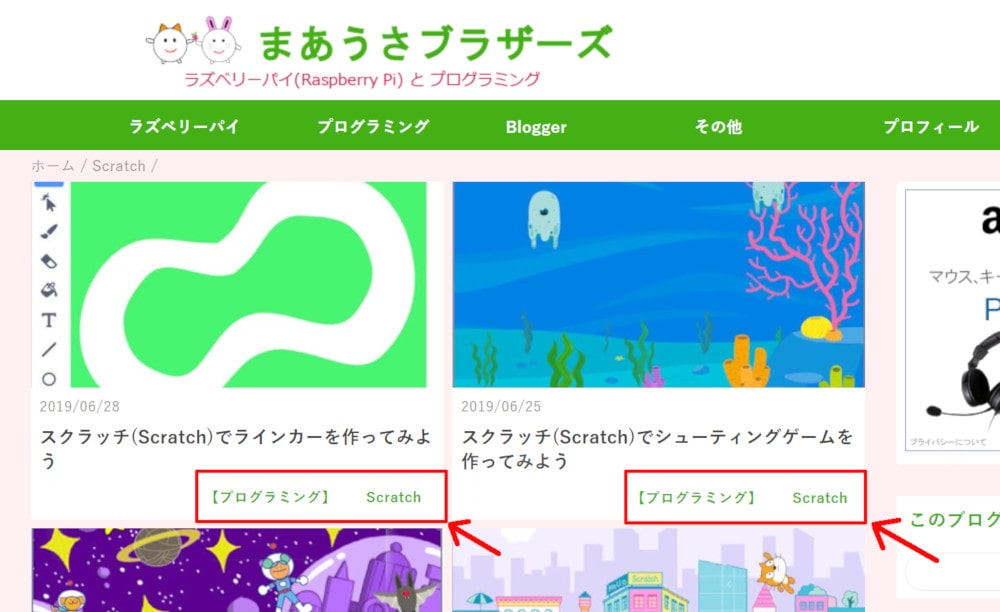This screenshot has height=612, width=1000.
Task: Open the Blogger navigation menu
Action: tap(536, 125)
